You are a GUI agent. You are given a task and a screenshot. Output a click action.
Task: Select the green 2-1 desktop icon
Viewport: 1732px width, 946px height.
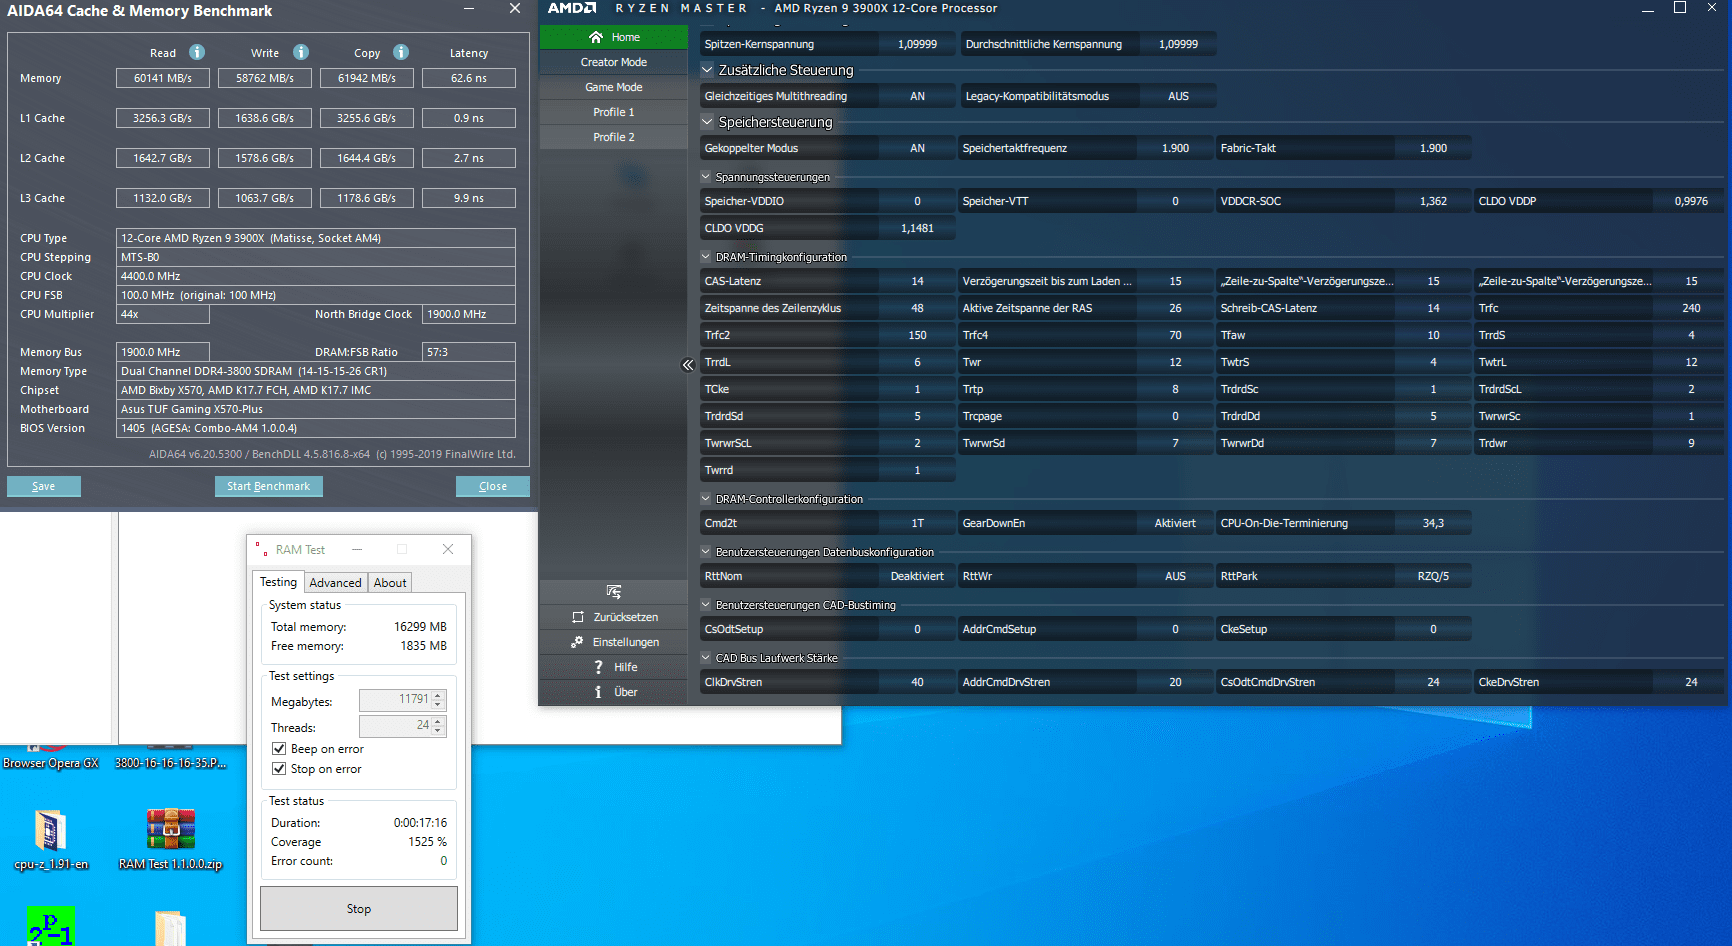(51, 926)
